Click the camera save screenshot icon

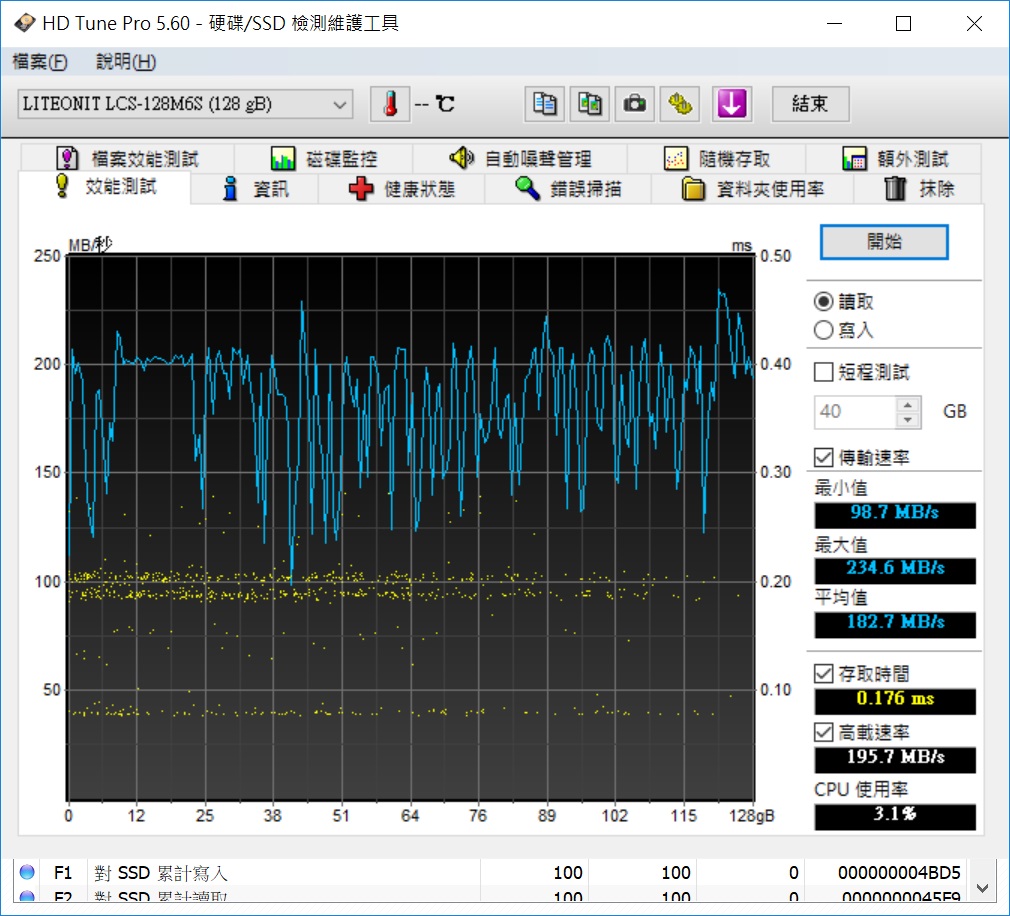click(634, 104)
